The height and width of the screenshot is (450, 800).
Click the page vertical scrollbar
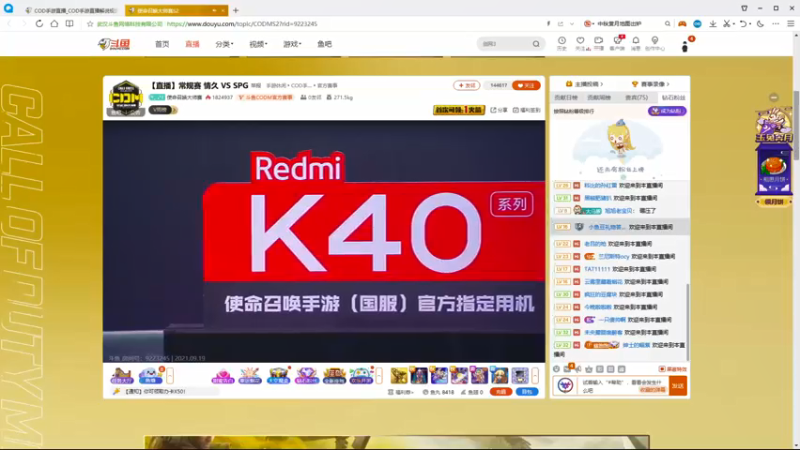coord(796,125)
